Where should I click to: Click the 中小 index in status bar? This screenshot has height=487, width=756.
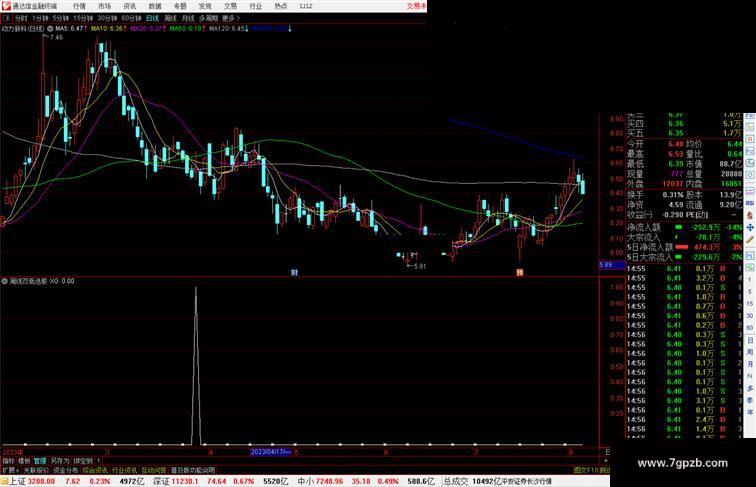point(306,481)
